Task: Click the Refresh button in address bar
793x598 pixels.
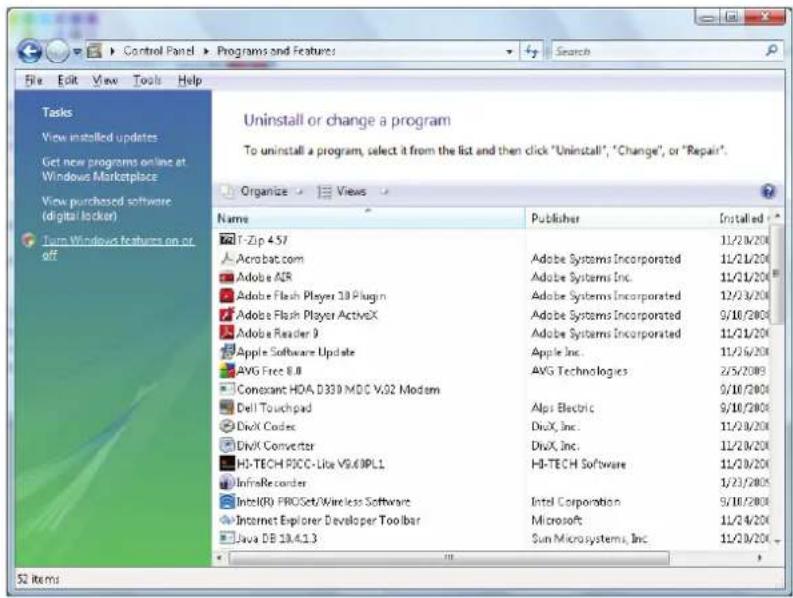Action: 532,51
